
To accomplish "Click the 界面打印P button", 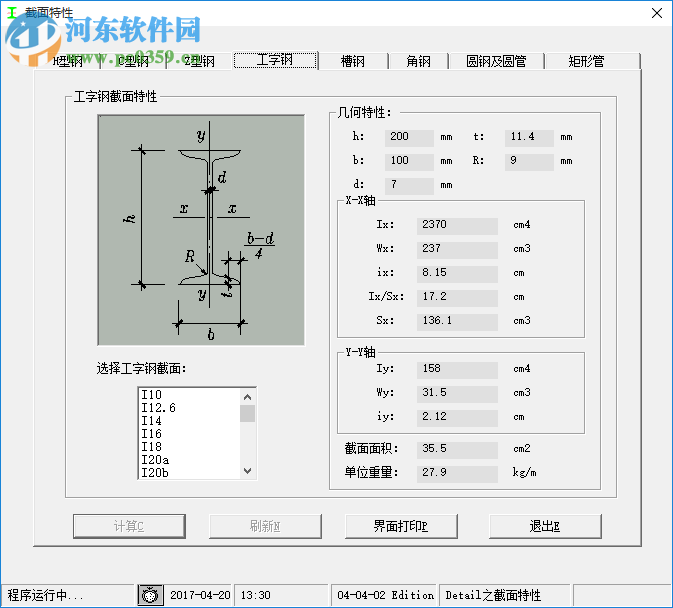I will [401, 526].
